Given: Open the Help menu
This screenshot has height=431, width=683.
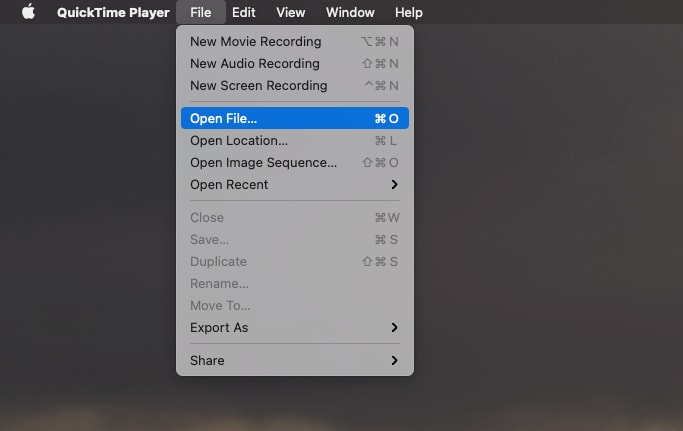Looking at the screenshot, I should coord(409,12).
